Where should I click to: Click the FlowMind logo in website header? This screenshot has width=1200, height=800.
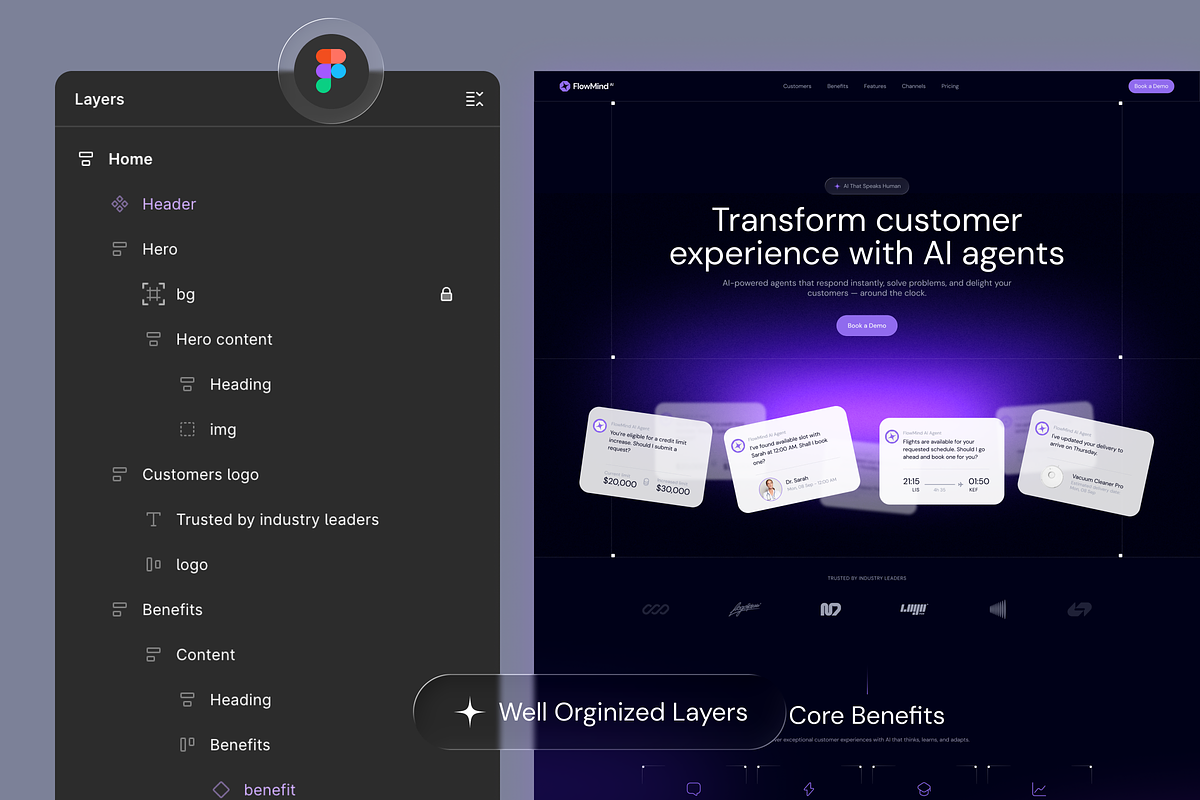pos(587,86)
